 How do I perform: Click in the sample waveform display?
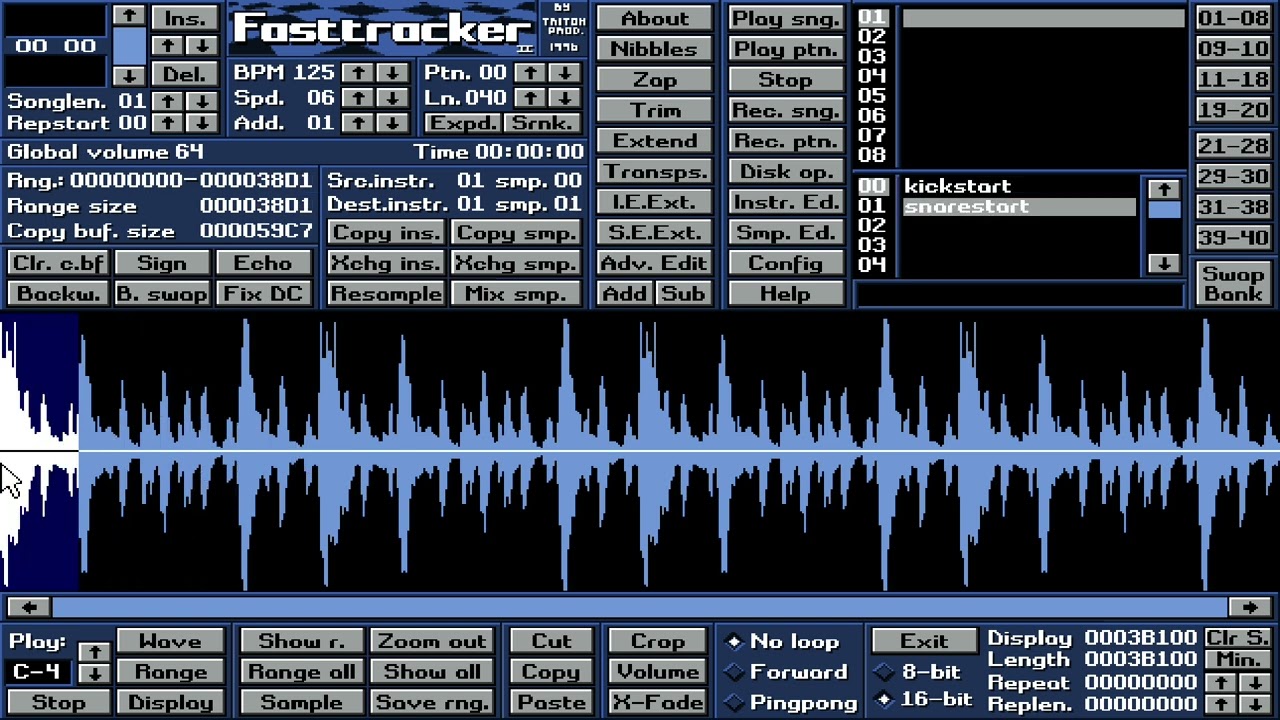click(640, 453)
